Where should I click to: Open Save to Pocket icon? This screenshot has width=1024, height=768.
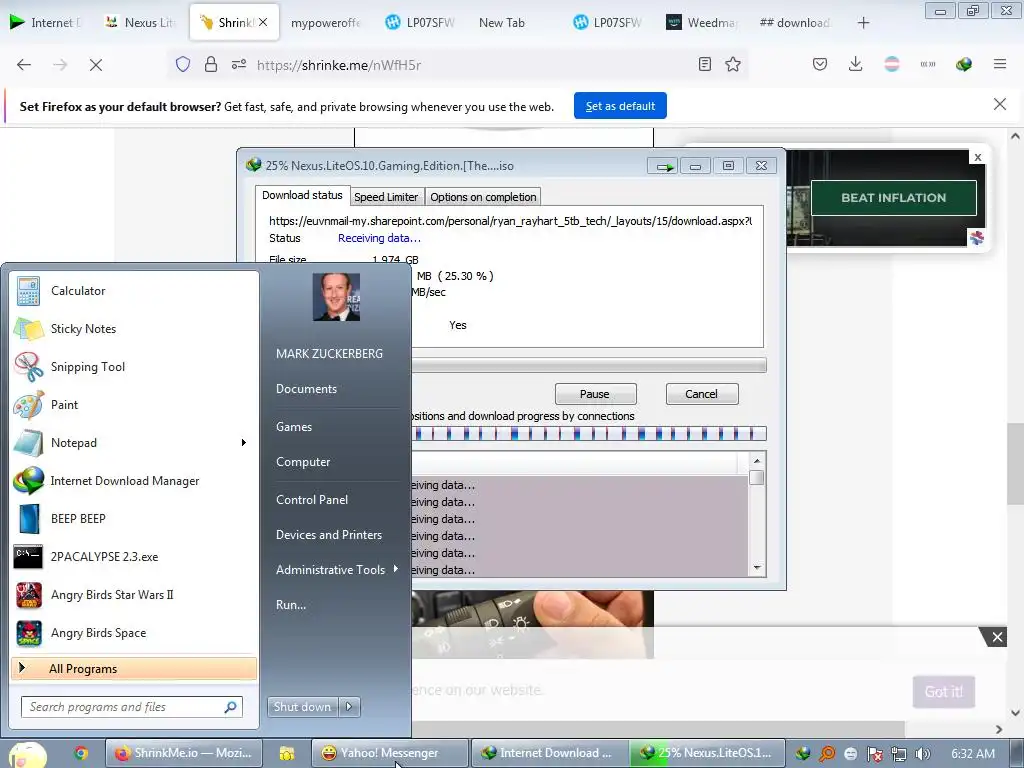pos(820,64)
